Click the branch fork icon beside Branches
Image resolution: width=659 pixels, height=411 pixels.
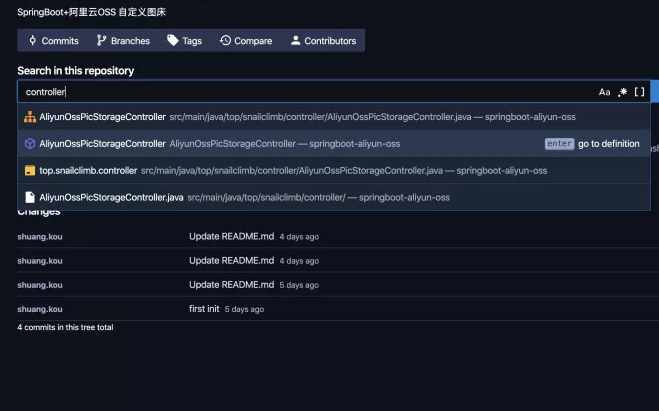(101, 40)
